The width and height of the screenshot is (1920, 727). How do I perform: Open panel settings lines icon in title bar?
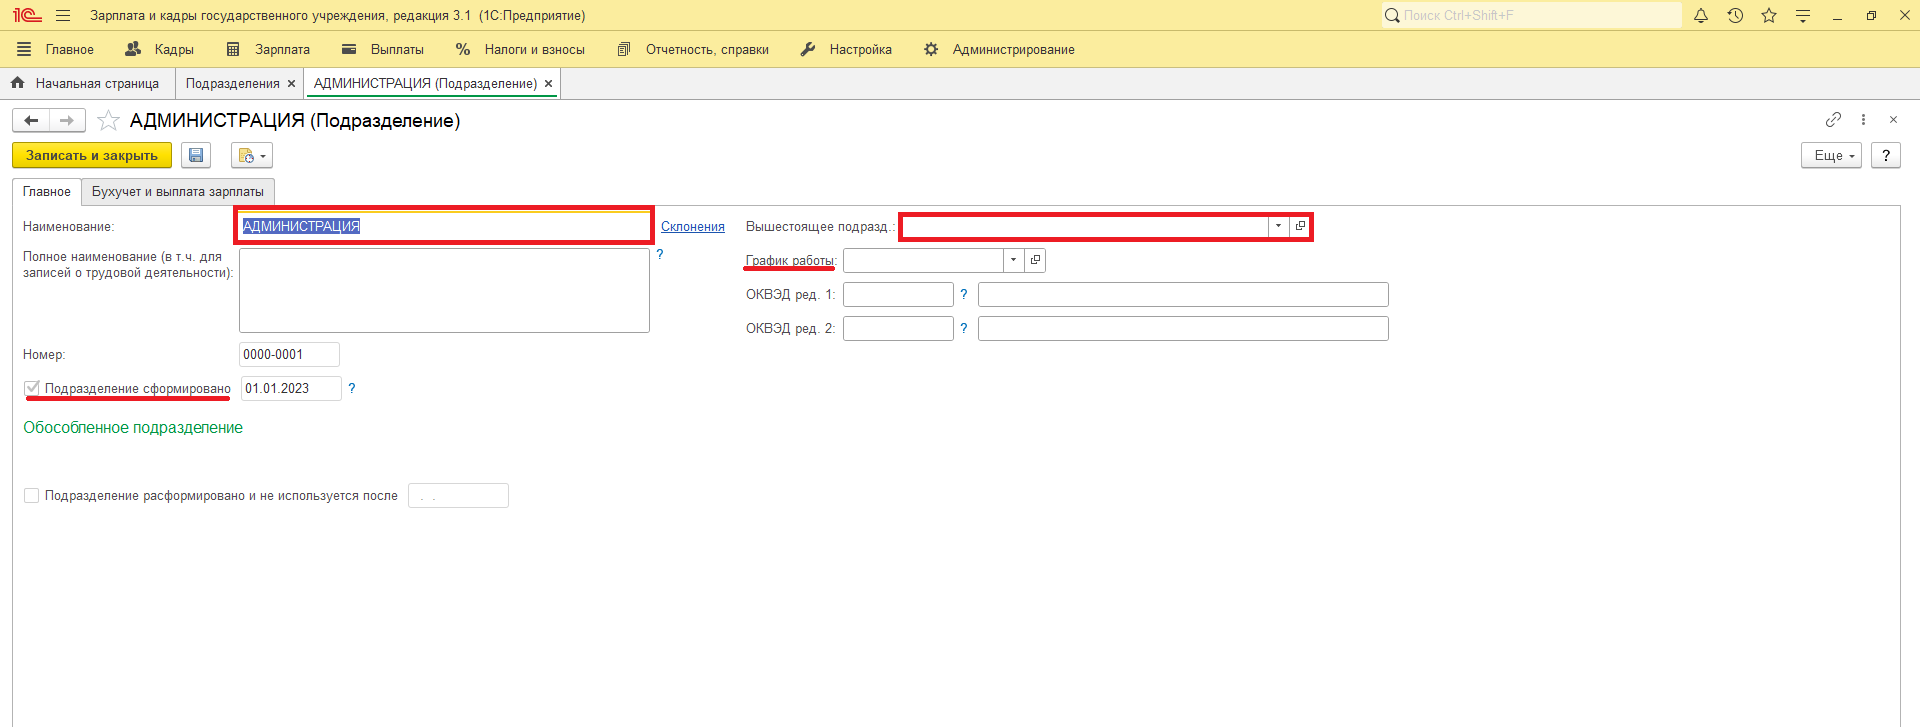[x=1803, y=15]
